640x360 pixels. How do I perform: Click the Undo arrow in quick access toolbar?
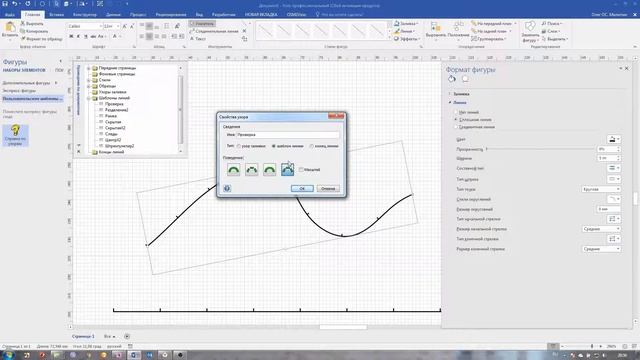point(15,4)
